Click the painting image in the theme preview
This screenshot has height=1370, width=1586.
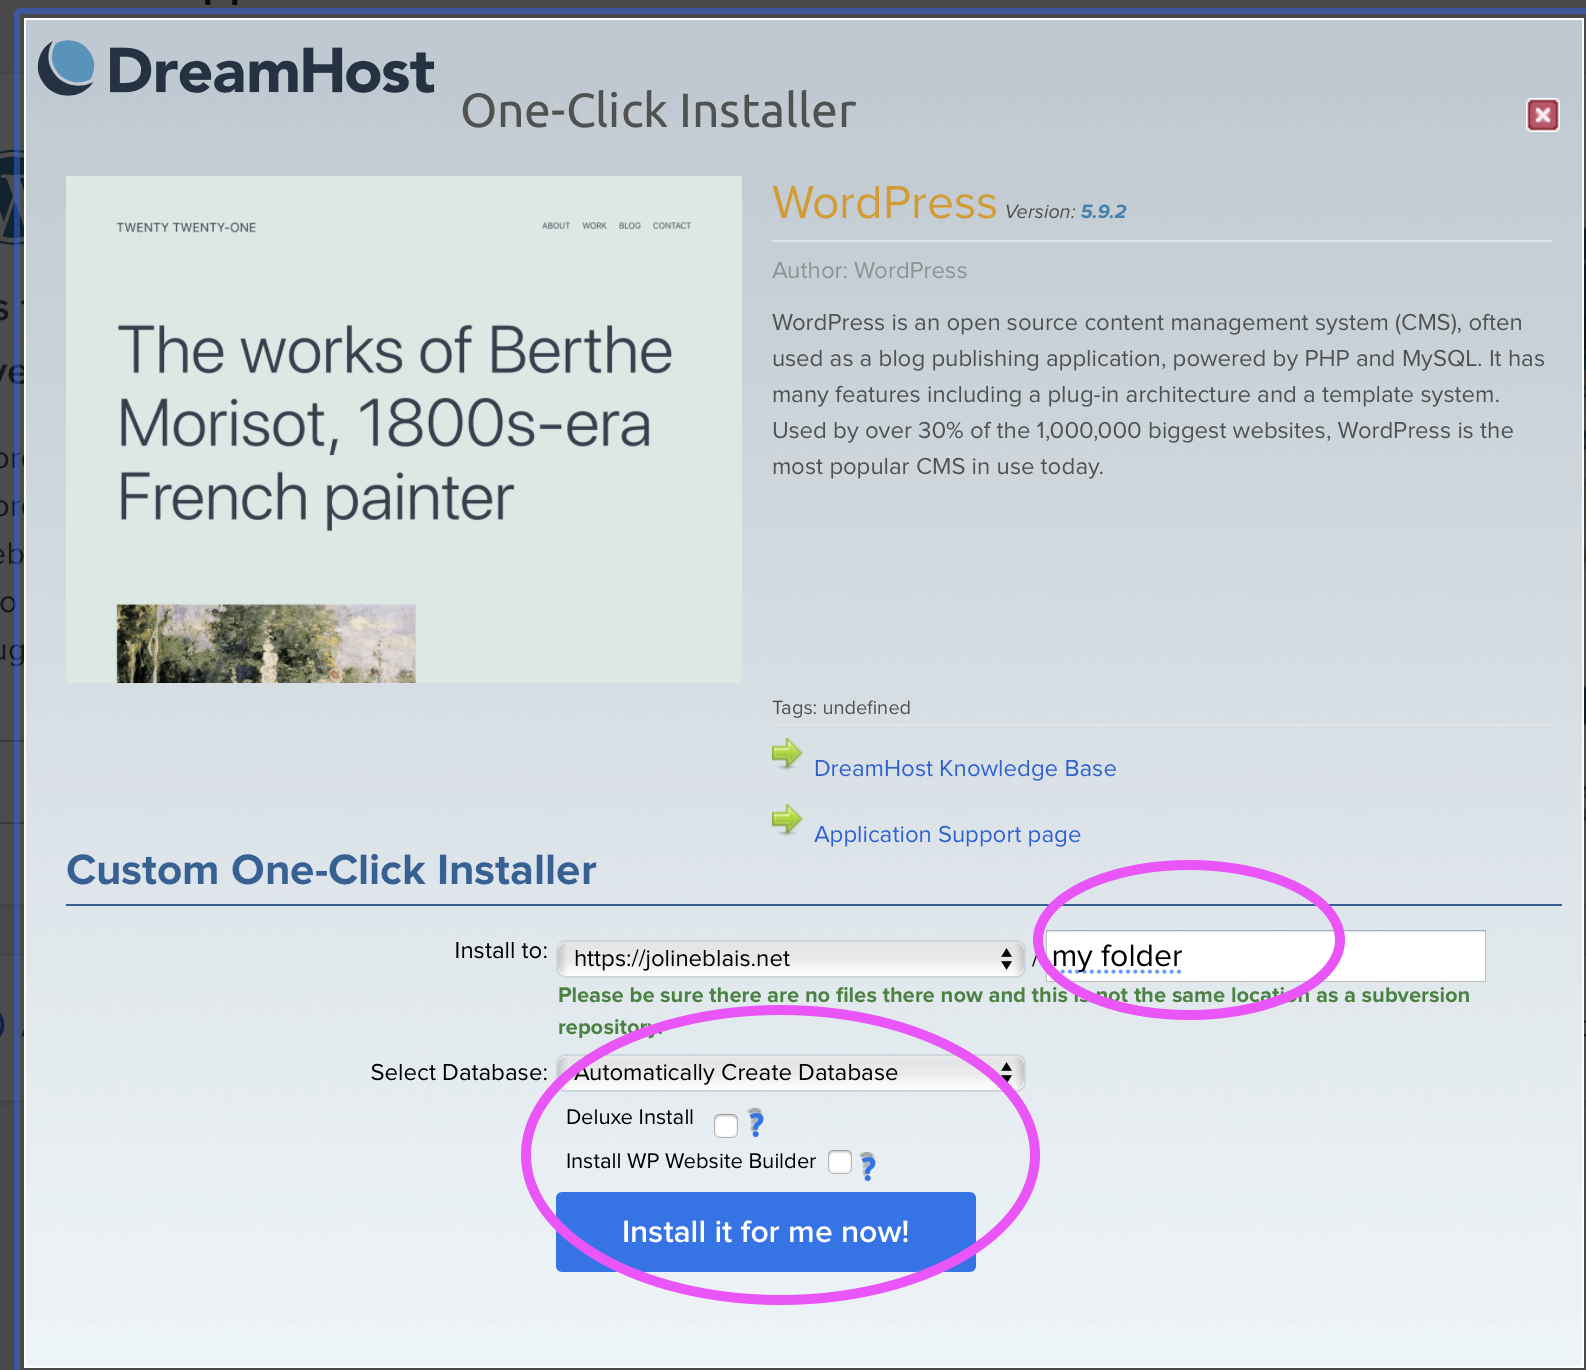coord(266,643)
